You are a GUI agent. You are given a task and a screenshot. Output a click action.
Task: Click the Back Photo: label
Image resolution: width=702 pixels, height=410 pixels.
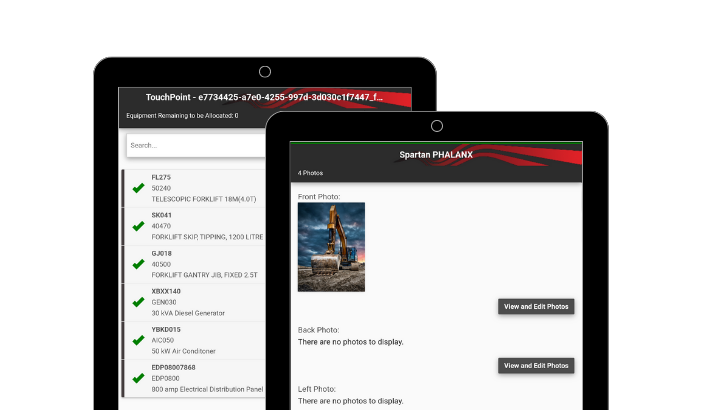pyautogui.click(x=318, y=330)
